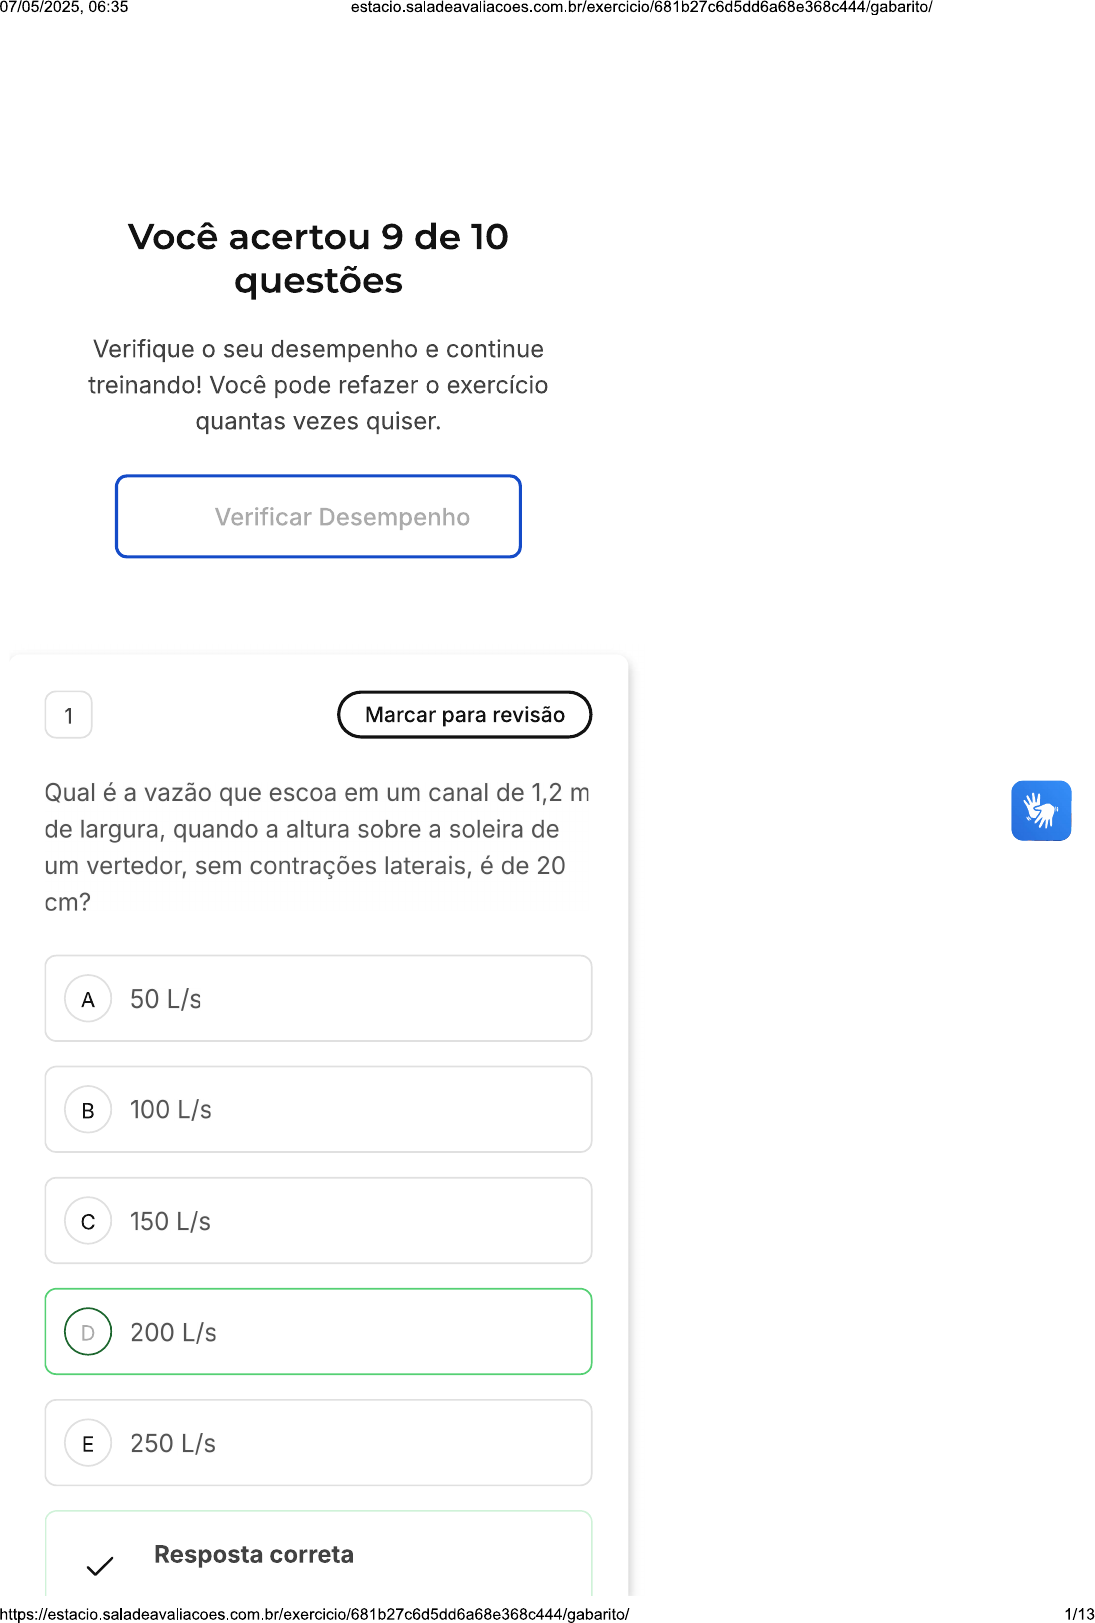Select the letter A option circle
This screenshot has width=1095, height=1623.
[88, 999]
